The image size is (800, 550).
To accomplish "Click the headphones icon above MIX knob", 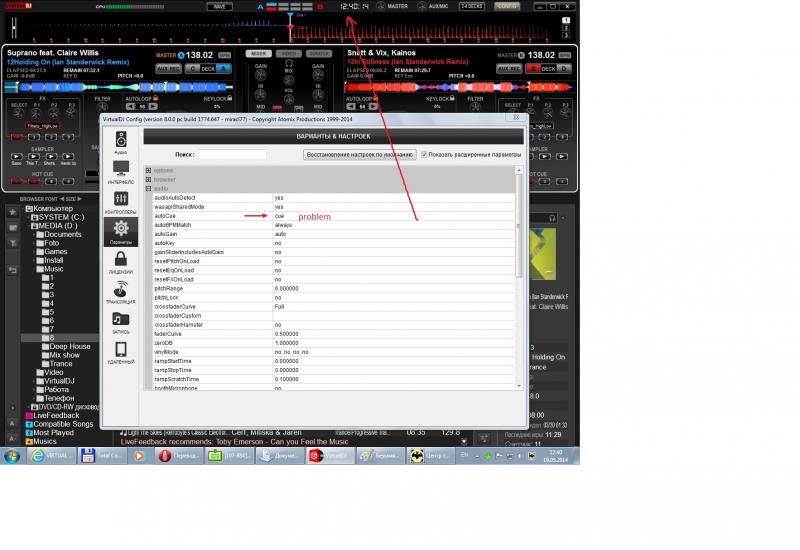I will (x=289, y=63).
